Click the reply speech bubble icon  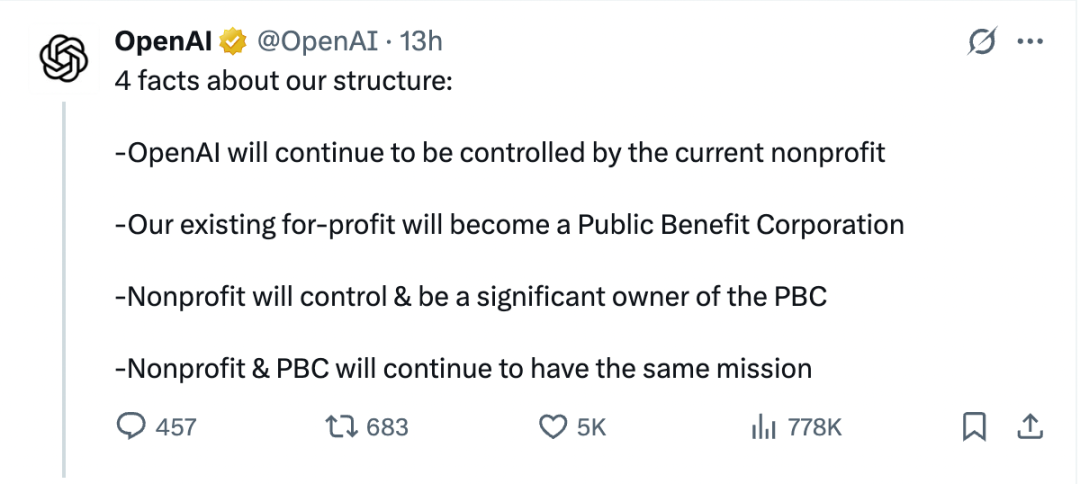[x=131, y=427]
